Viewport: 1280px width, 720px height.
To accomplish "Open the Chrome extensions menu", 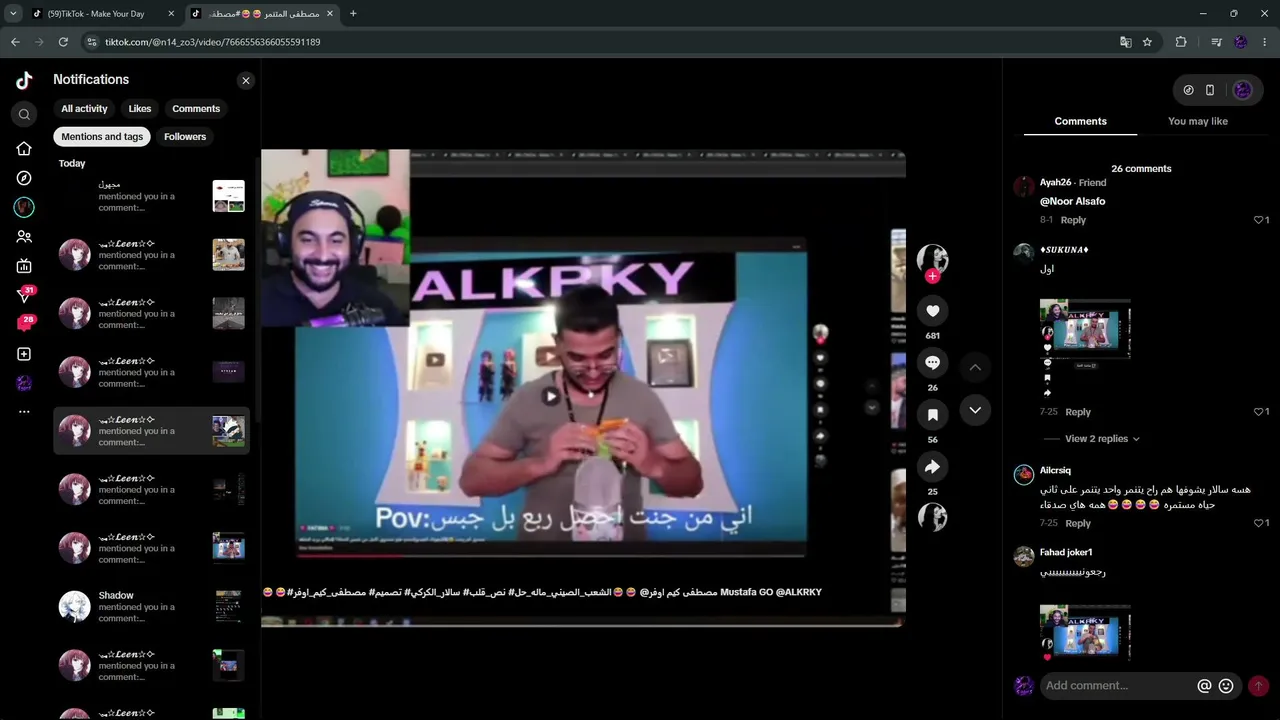I will 1181,42.
